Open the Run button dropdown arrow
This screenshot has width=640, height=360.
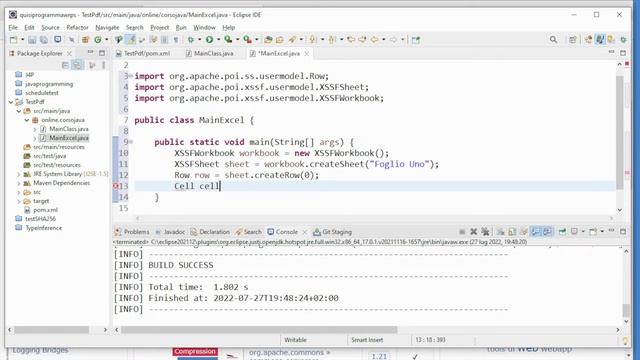click(218, 40)
